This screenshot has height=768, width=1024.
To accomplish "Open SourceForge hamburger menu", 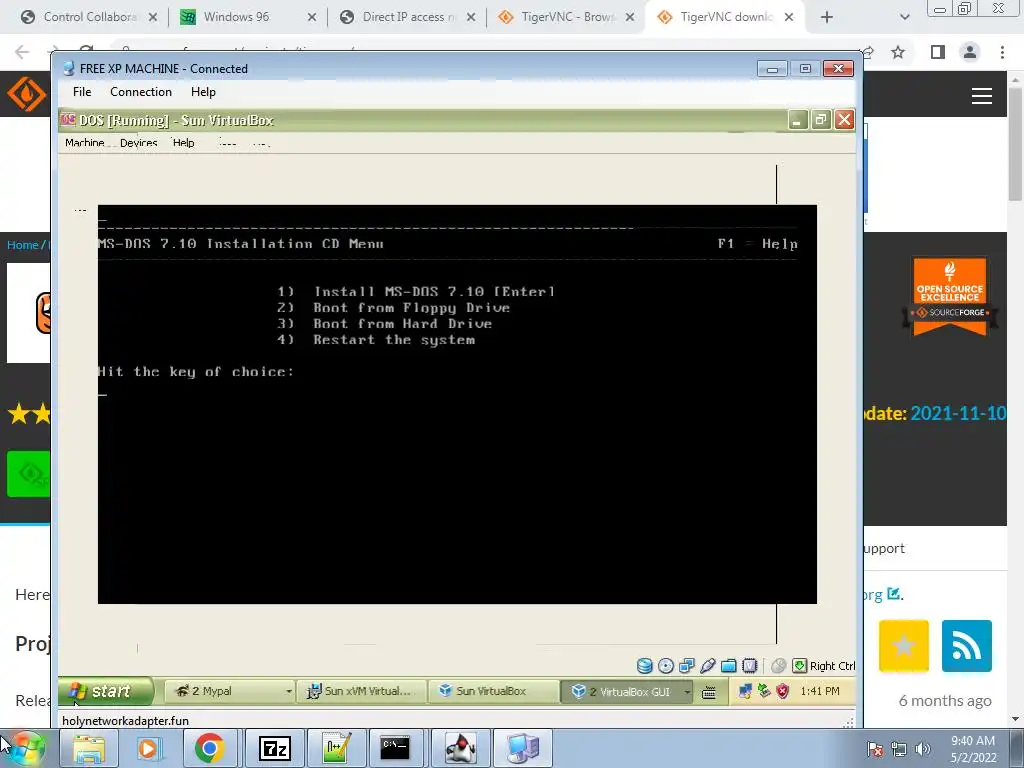I will click(982, 96).
